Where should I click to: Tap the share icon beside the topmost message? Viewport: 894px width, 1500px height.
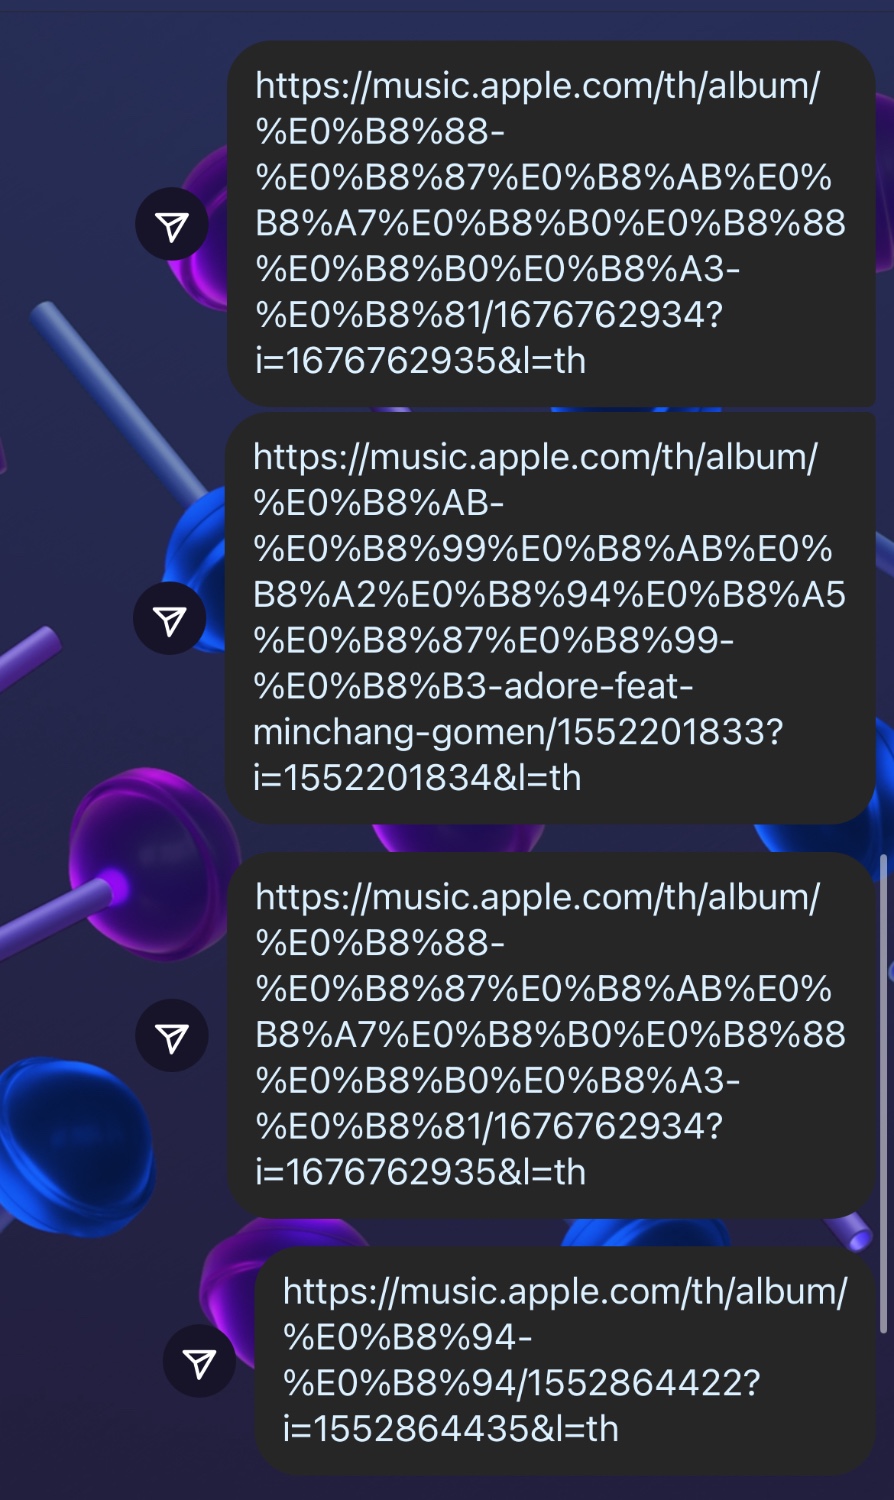point(171,224)
